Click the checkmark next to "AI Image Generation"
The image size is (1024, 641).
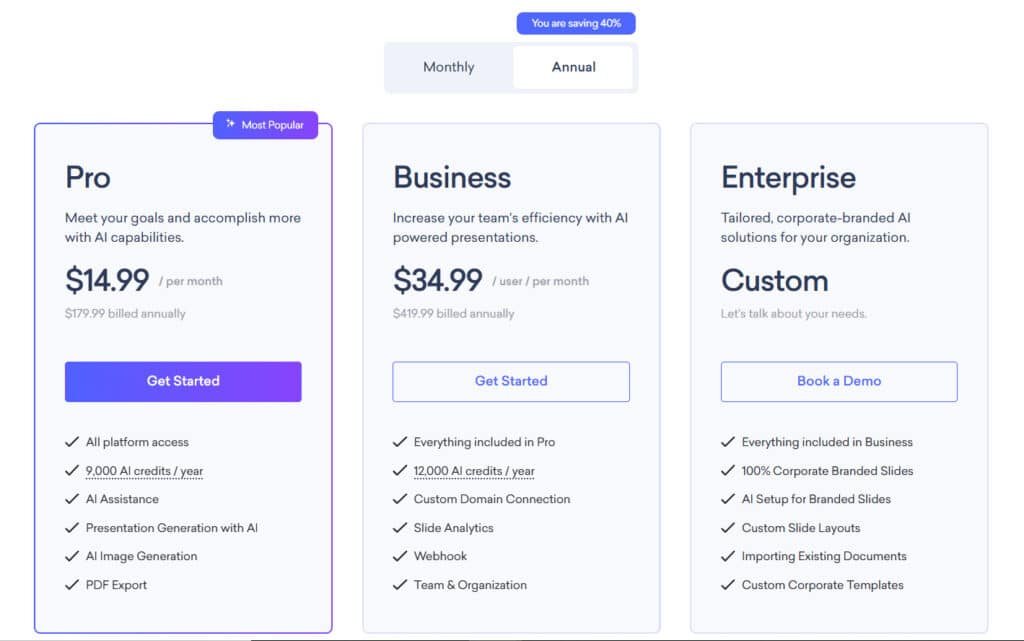click(72, 556)
